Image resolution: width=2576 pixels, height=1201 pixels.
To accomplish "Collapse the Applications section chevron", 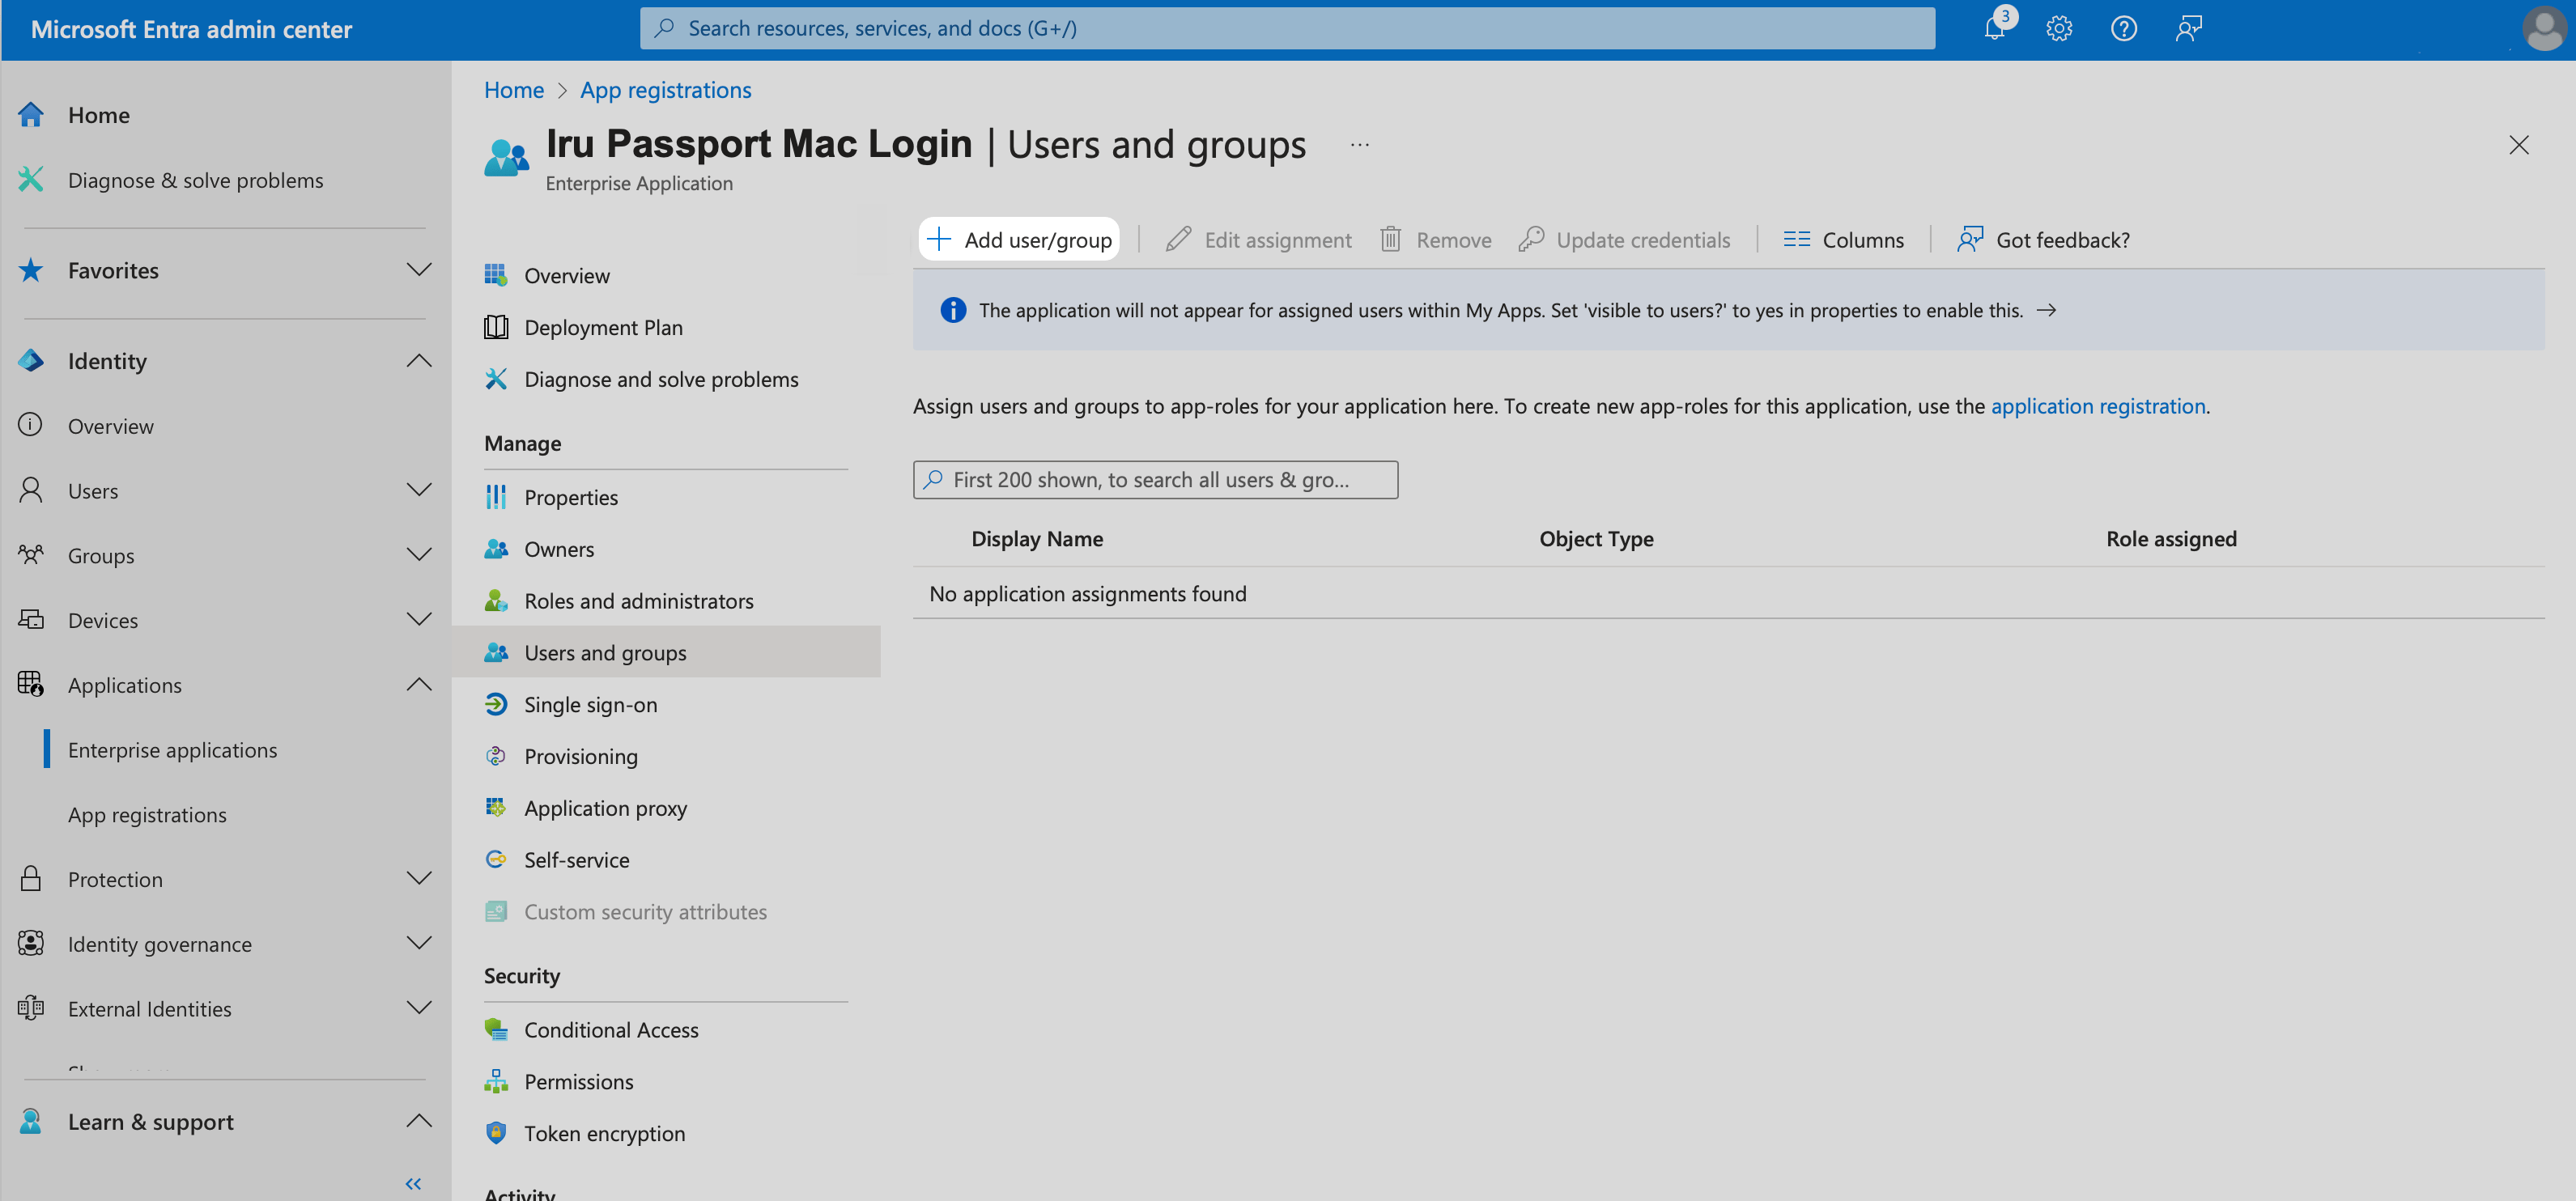I will point(419,685).
